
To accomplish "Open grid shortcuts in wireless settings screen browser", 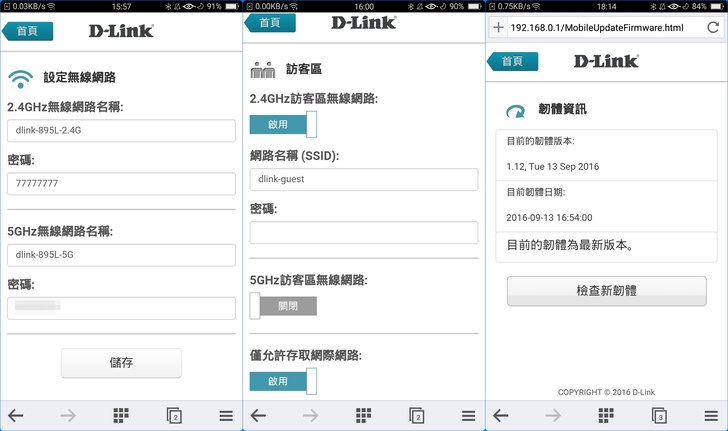I will 121,415.
